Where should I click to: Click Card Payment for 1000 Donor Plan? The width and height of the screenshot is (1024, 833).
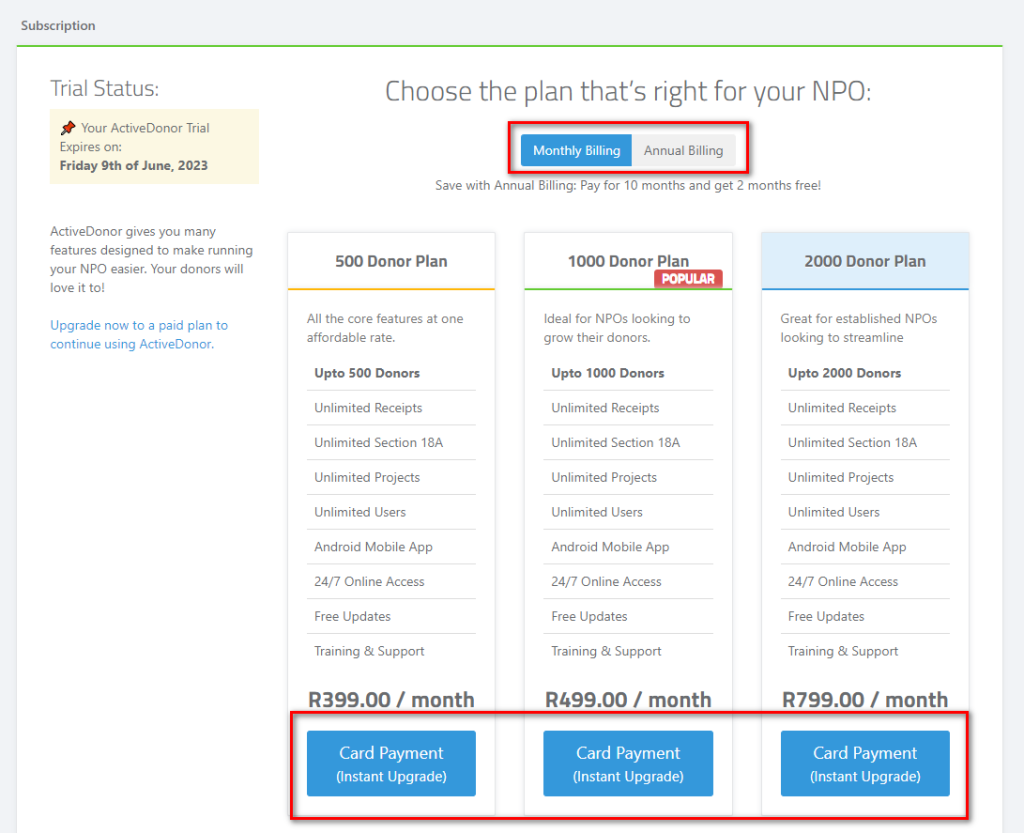pyautogui.click(x=628, y=763)
